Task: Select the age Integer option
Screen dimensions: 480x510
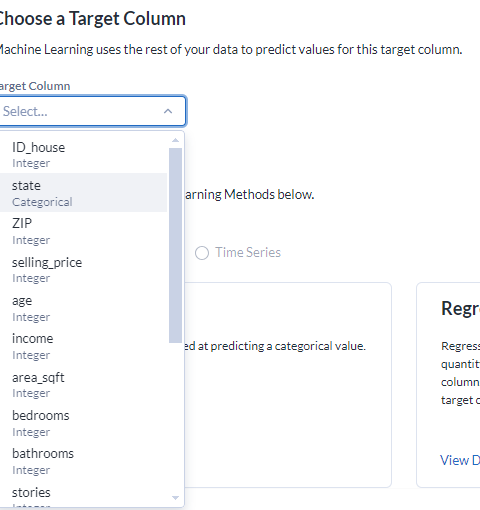Action: coord(83,308)
